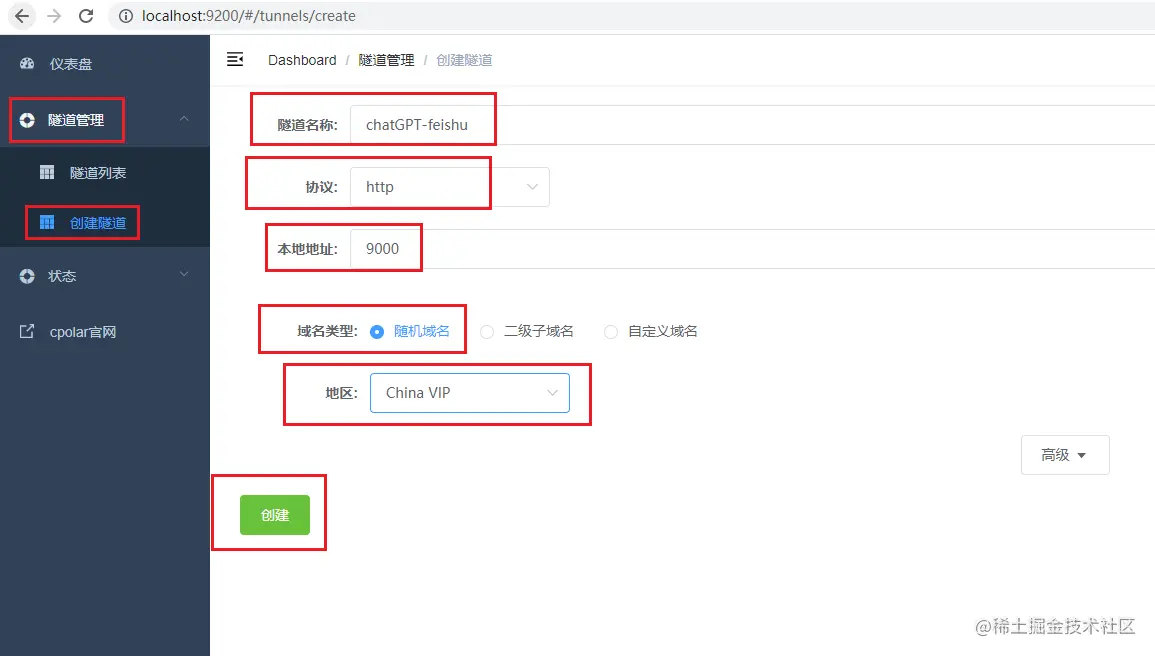Go to Dashboard breadcrumb
This screenshot has height=656, width=1155.
pos(302,60)
